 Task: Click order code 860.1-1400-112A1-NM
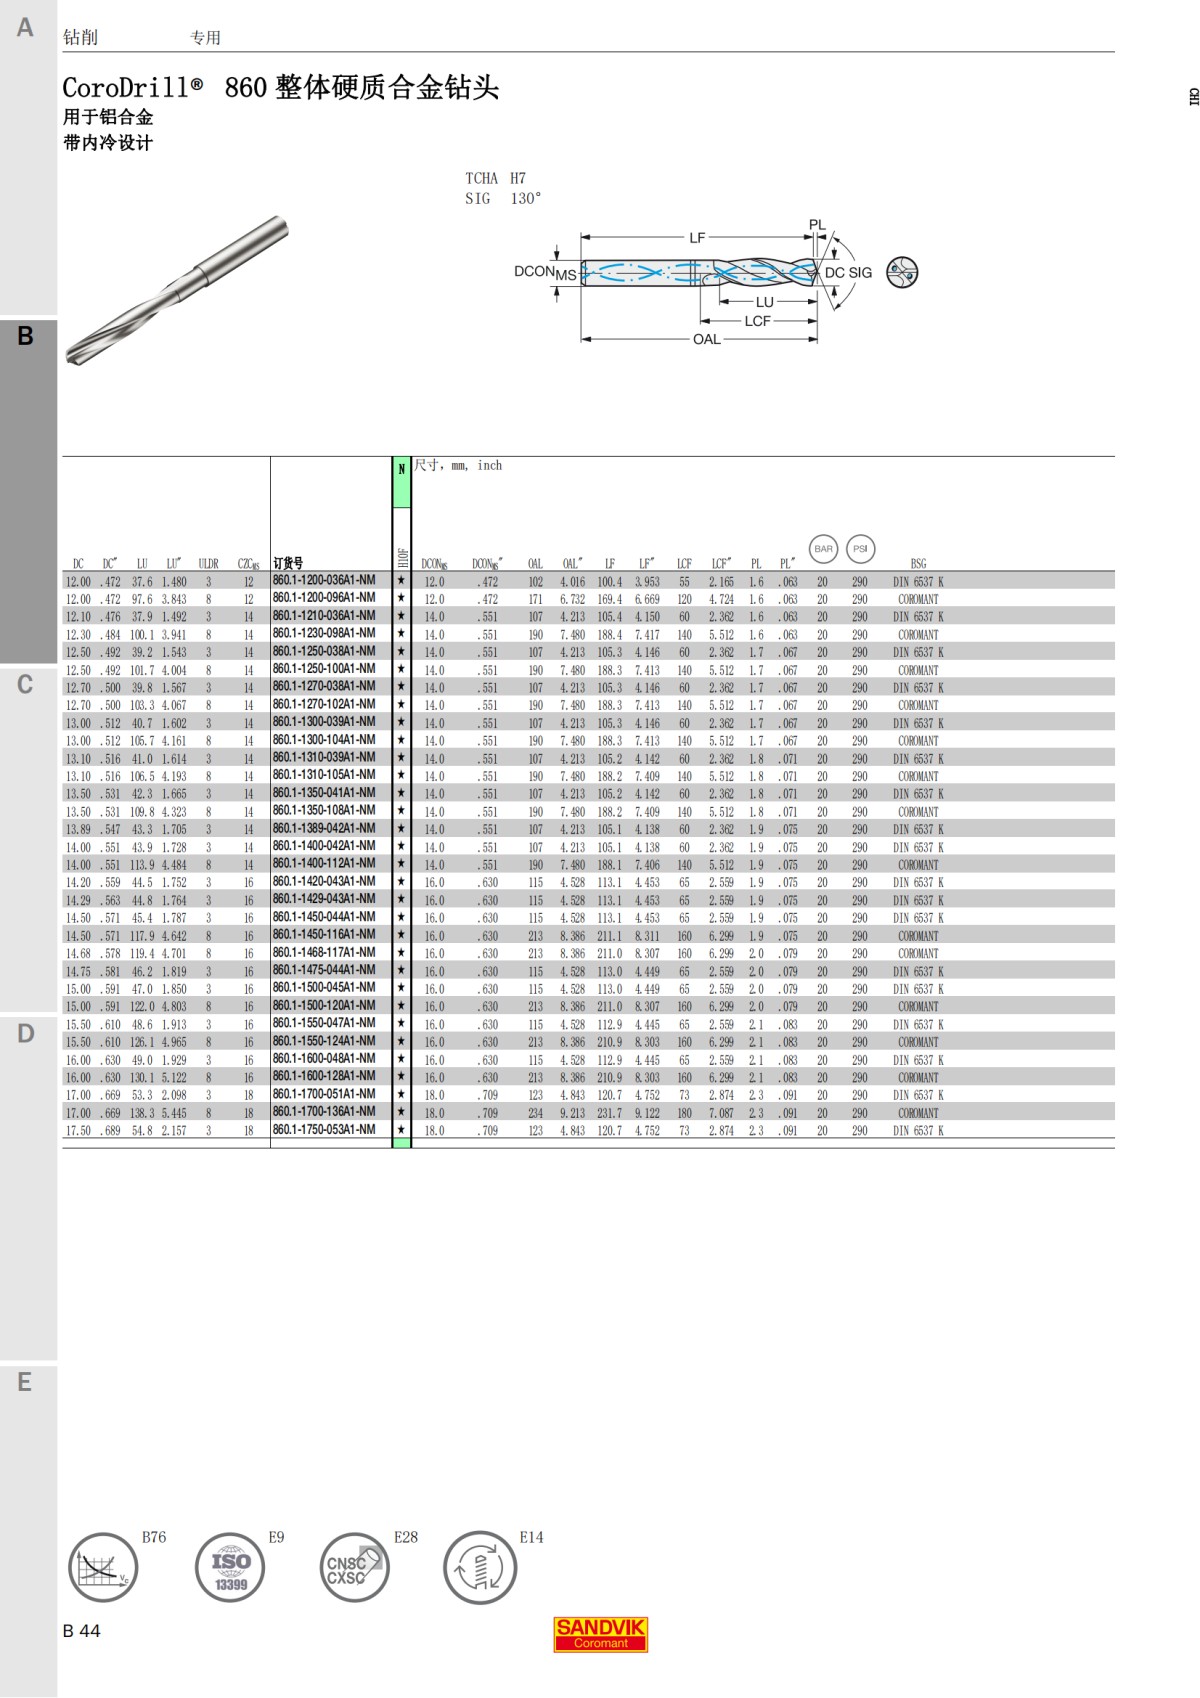[324, 864]
